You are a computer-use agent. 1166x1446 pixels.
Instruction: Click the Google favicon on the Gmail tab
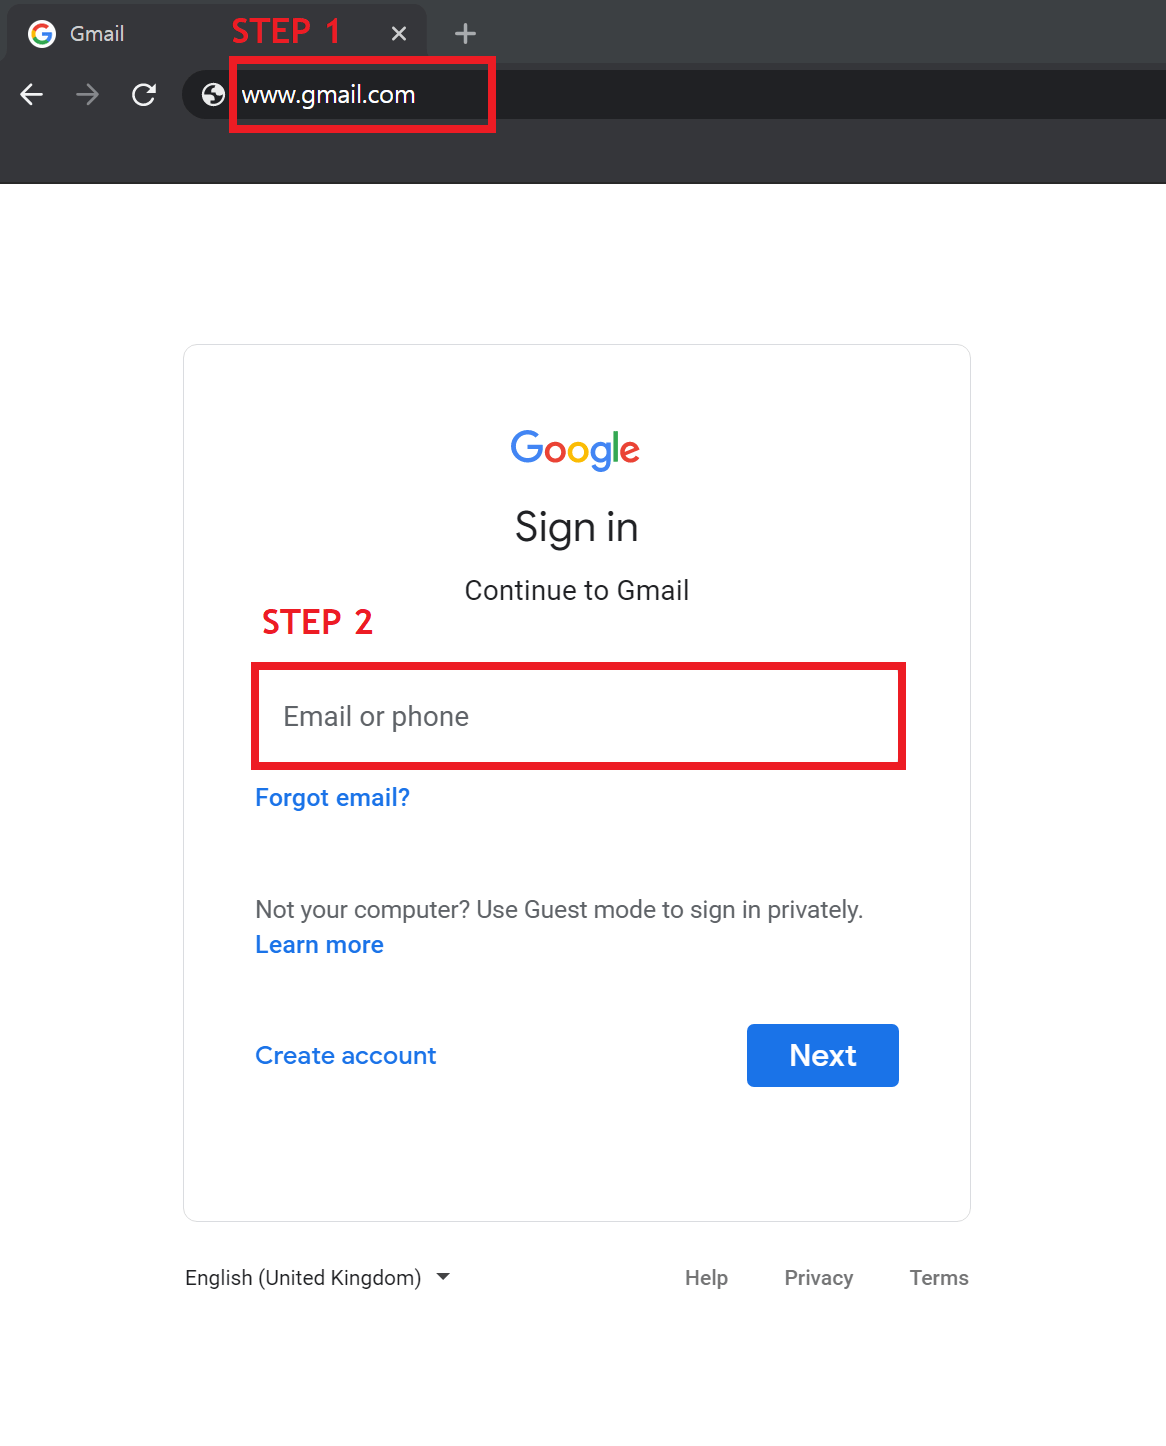42,34
